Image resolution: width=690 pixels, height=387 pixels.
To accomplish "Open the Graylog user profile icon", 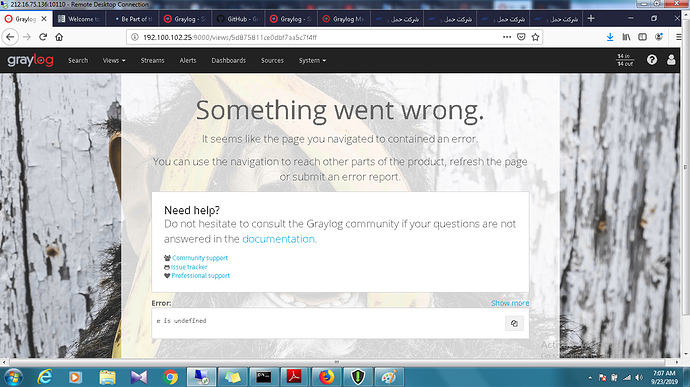I will pyautogui.click(x=671, y=60).
